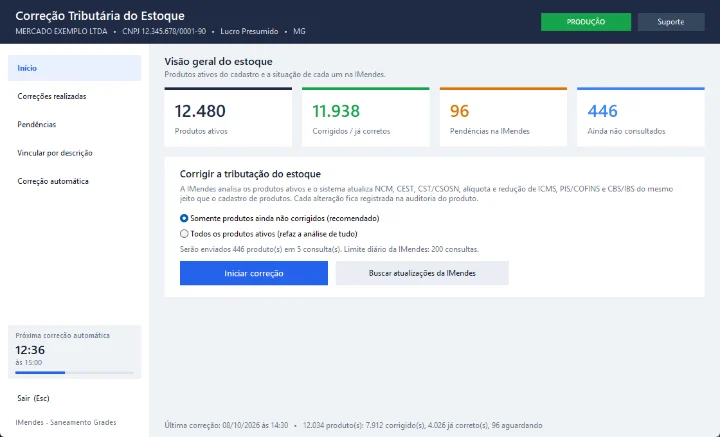Open the 11.938 Corrigidos / já corretos card
This screenshot has height=437, width=720.
[366, 117]
